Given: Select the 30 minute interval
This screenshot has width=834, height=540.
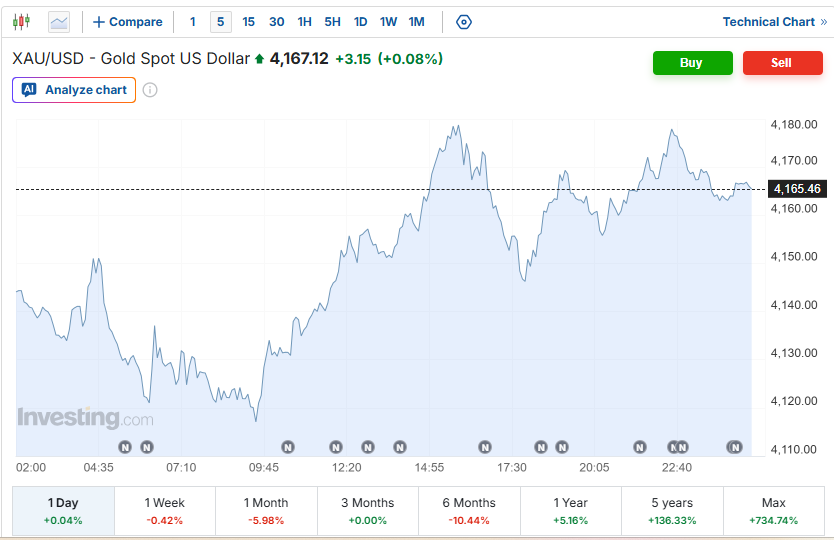Looking at the screenshot, I should point(277,22).
